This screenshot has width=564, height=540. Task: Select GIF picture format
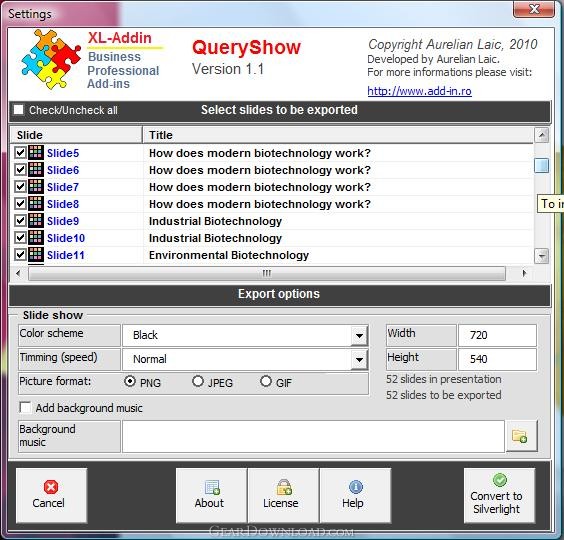(x=266, y=381)
